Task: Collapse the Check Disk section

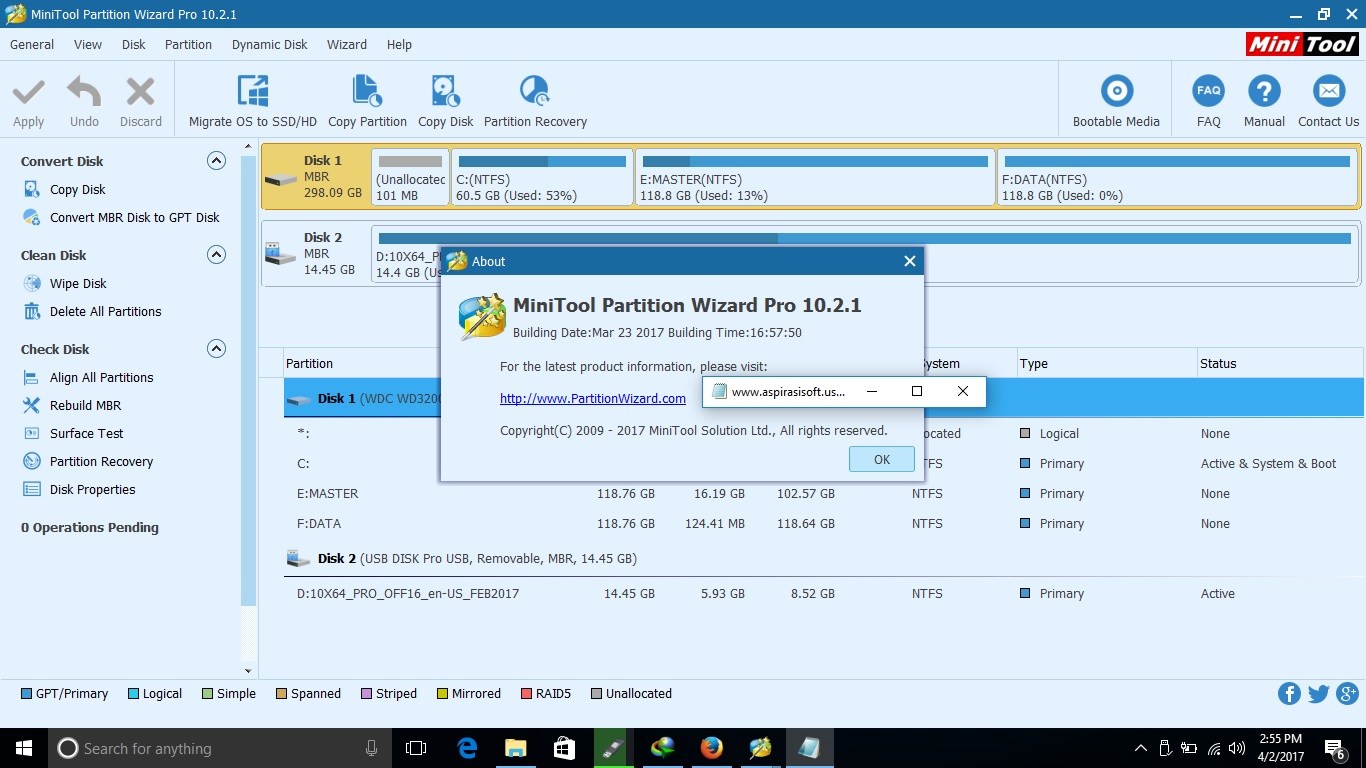Action: 216,349
